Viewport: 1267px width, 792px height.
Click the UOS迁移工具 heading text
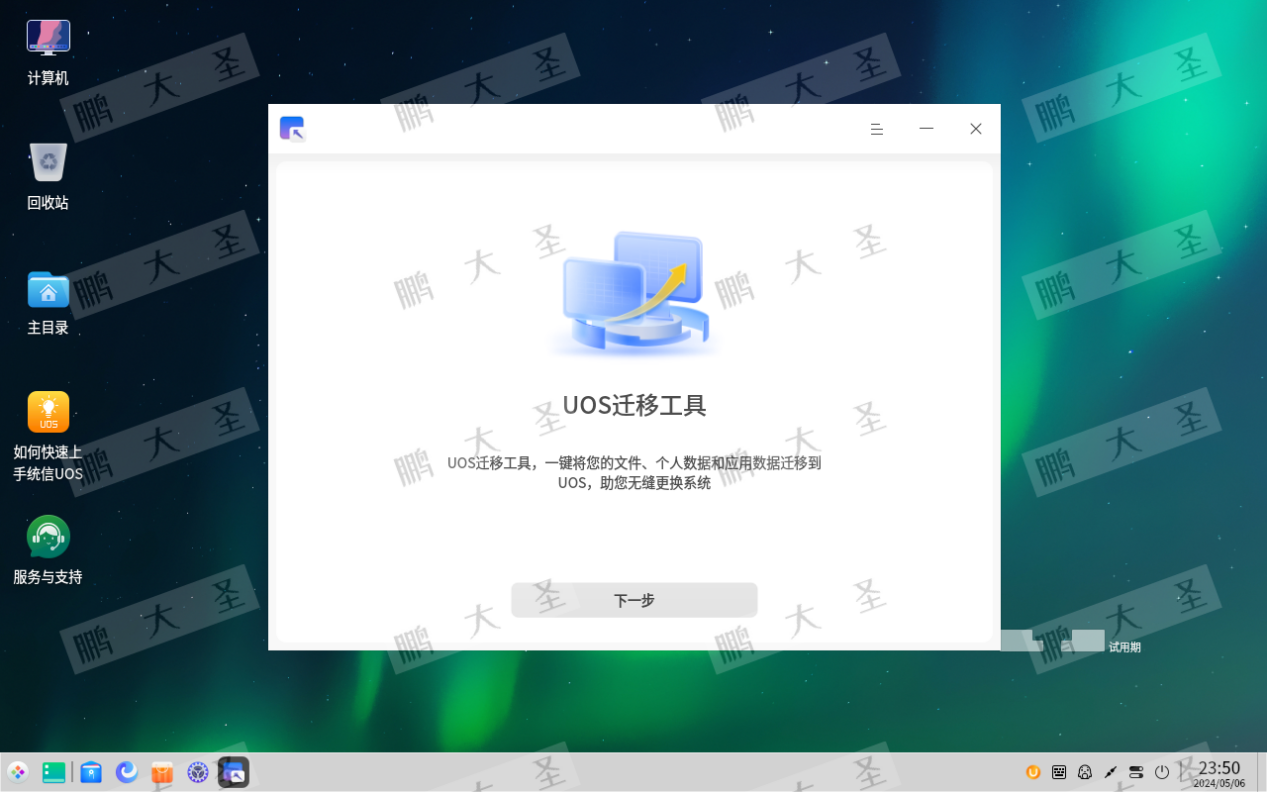click(x=634, y=405)
